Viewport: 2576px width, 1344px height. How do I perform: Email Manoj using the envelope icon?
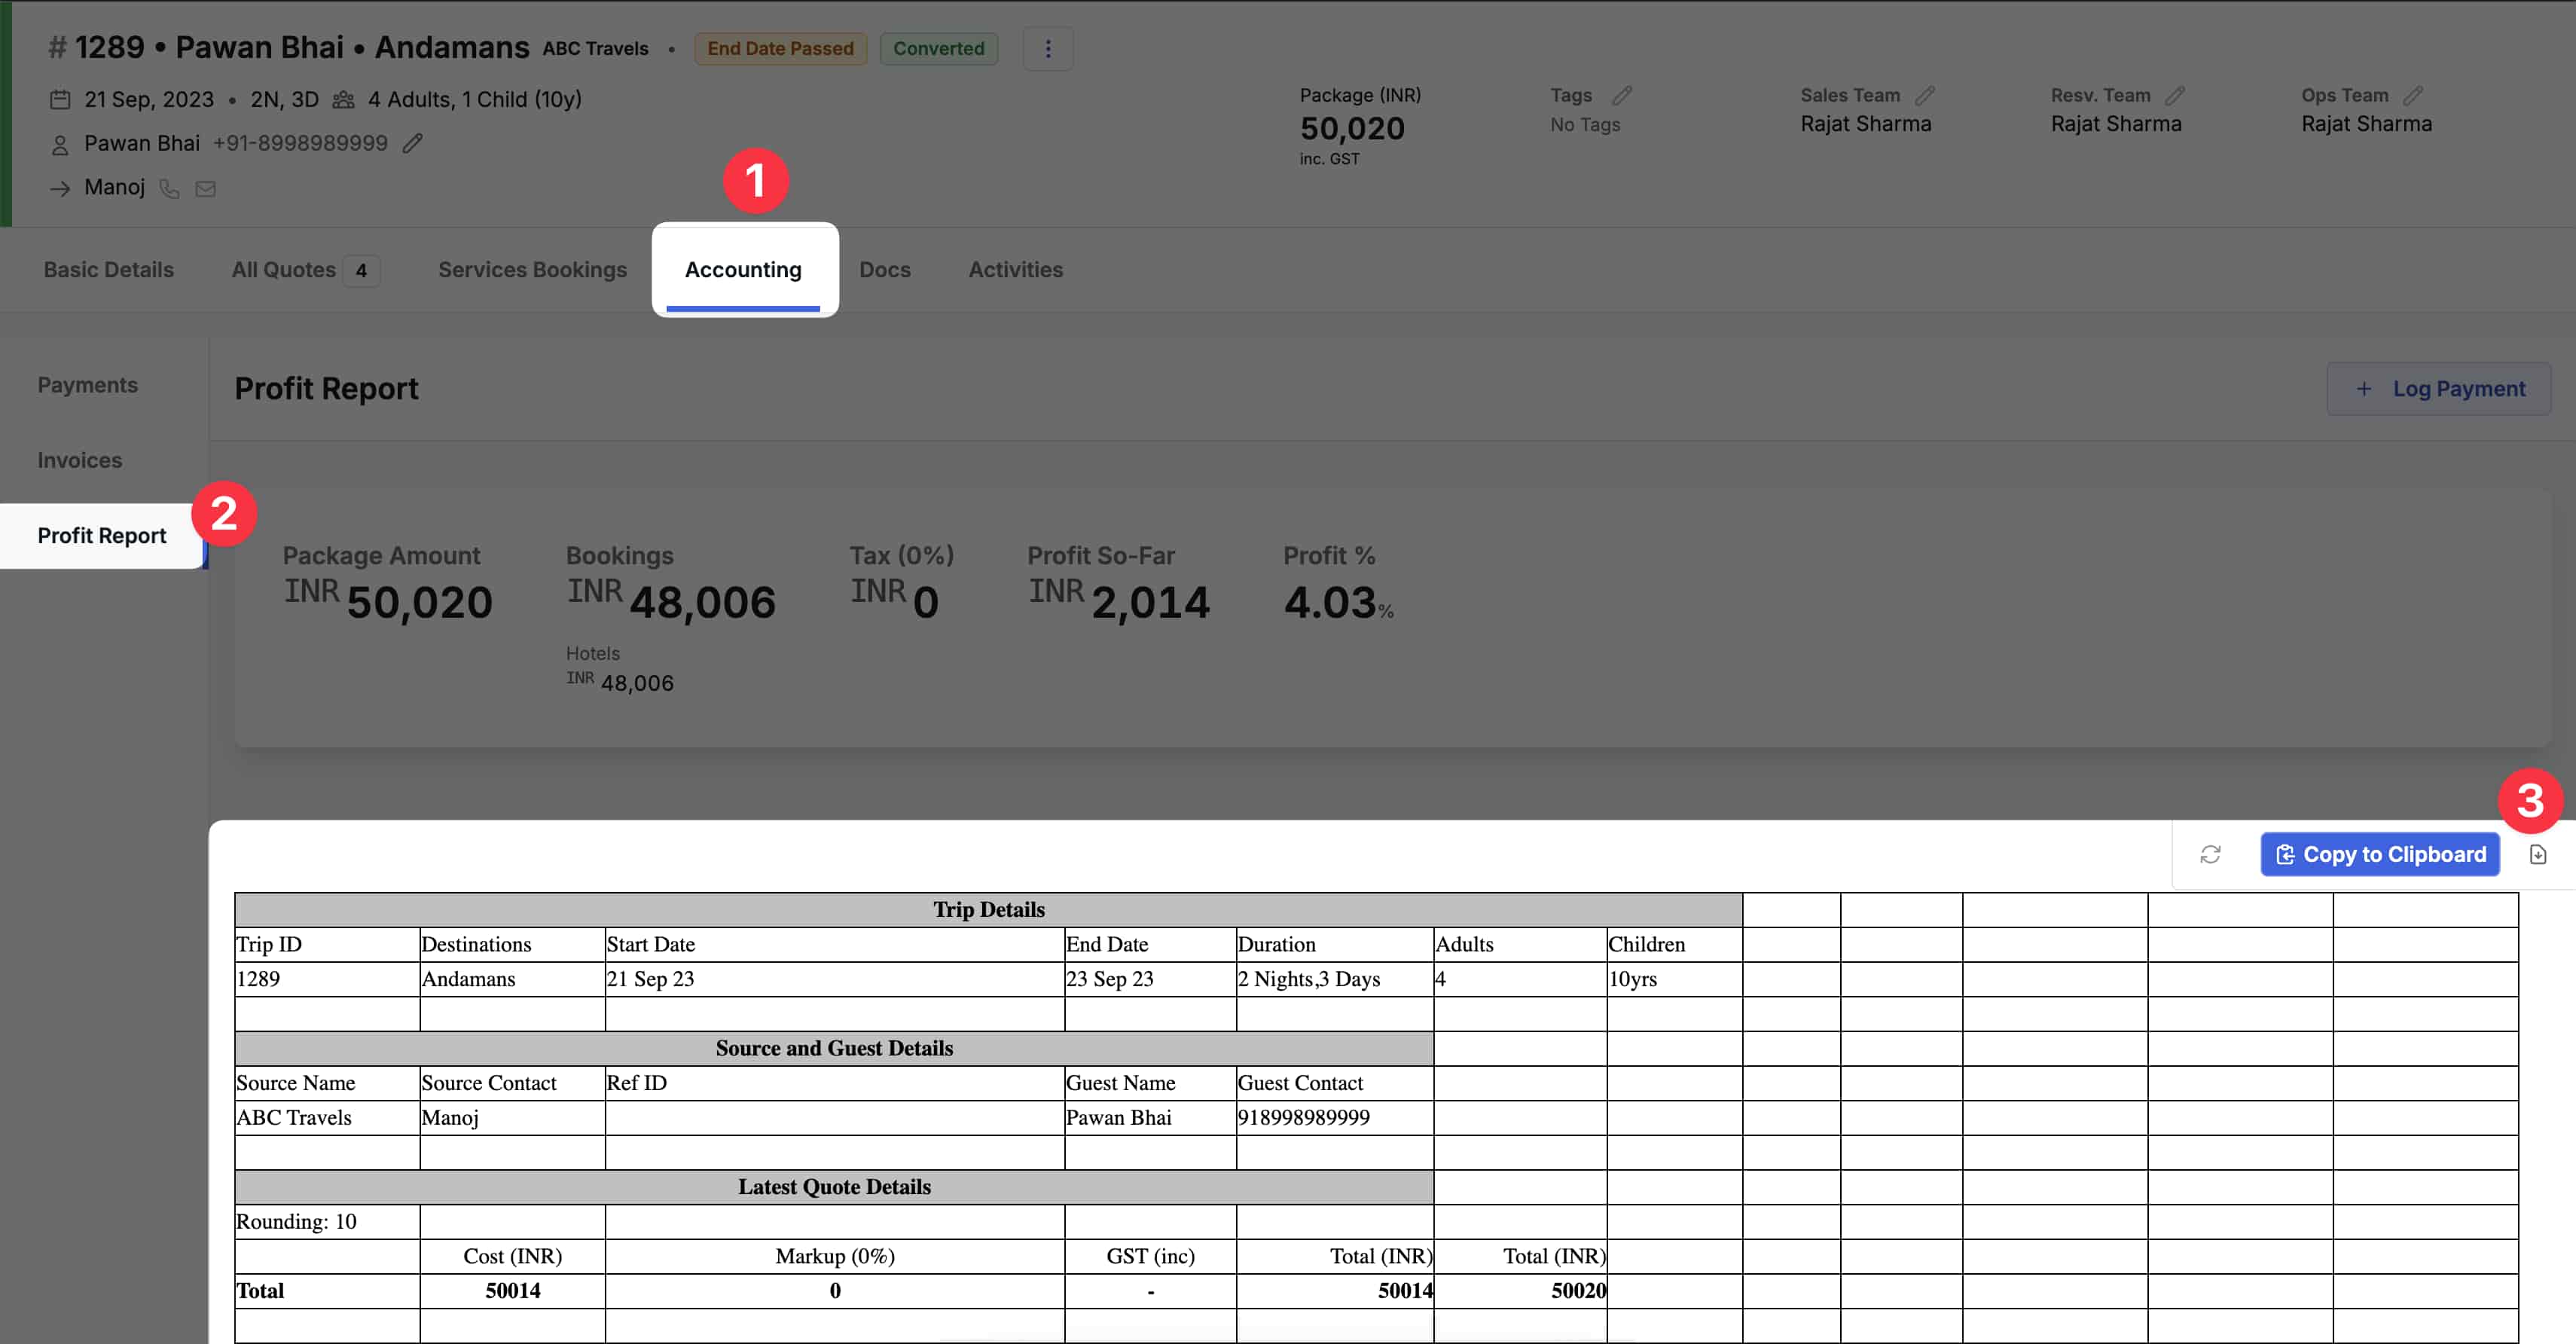pyautogui.click(x=206, y=189)
